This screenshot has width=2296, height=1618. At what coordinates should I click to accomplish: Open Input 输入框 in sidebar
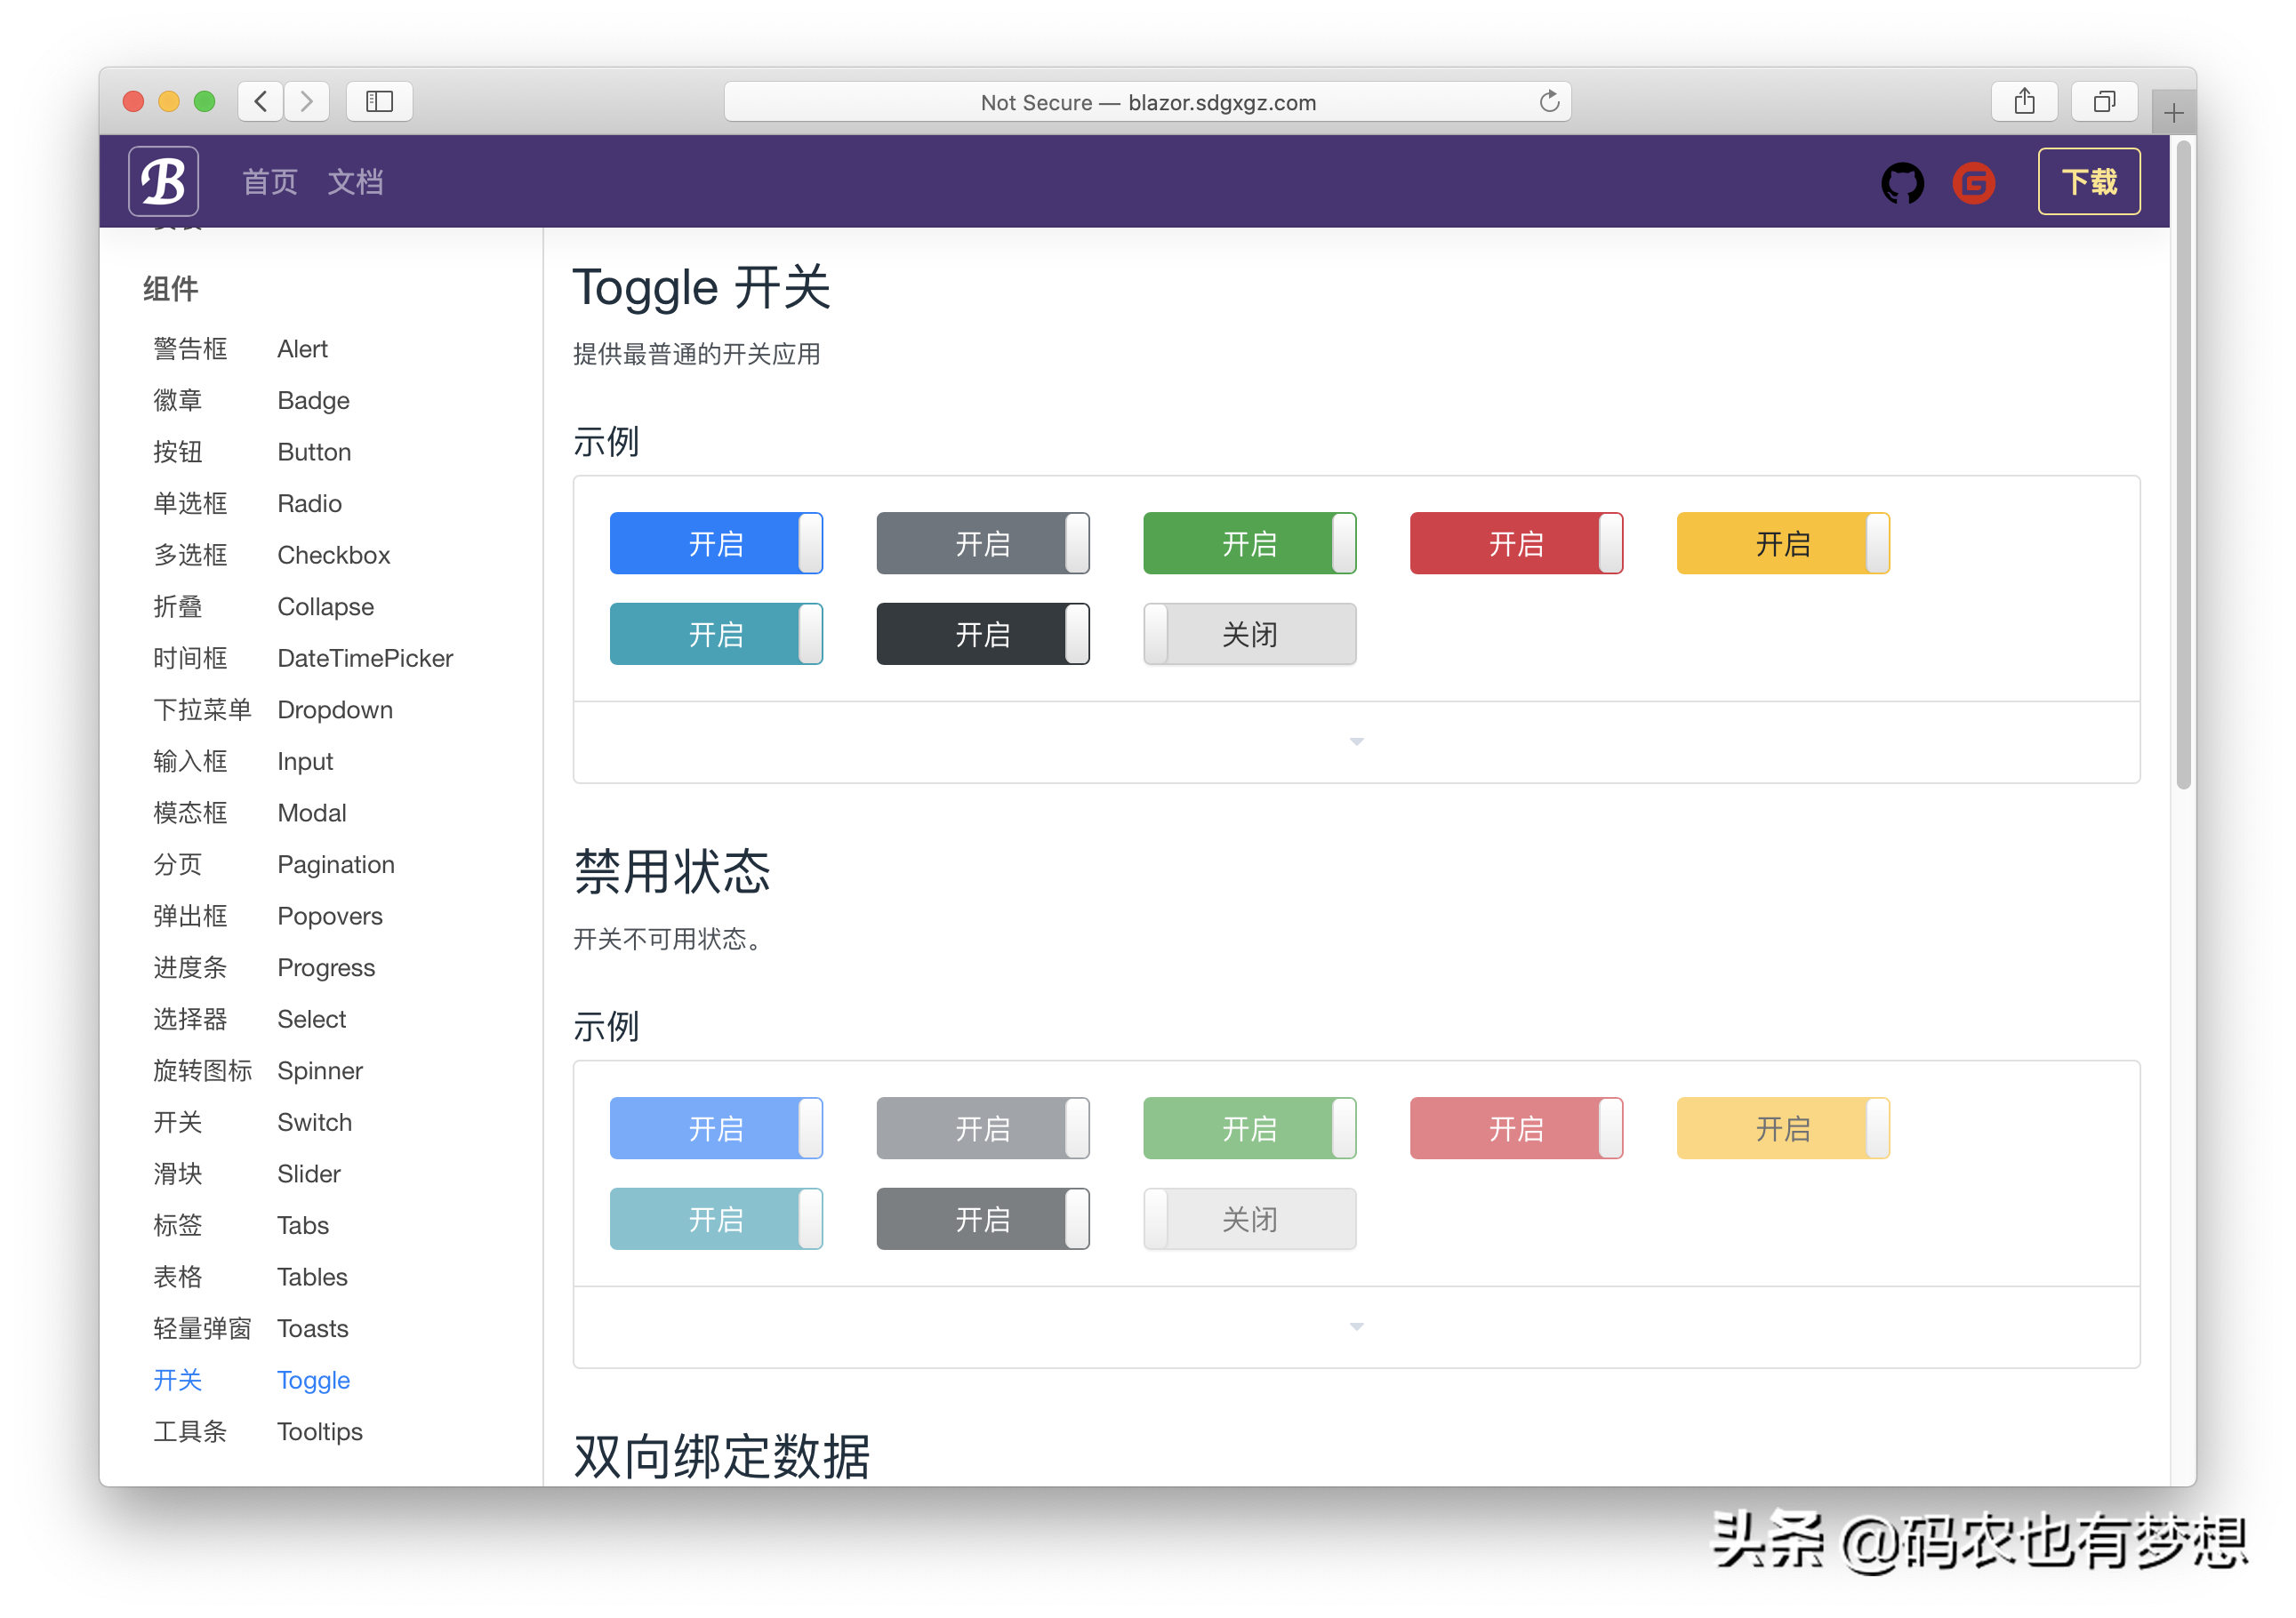243,761
